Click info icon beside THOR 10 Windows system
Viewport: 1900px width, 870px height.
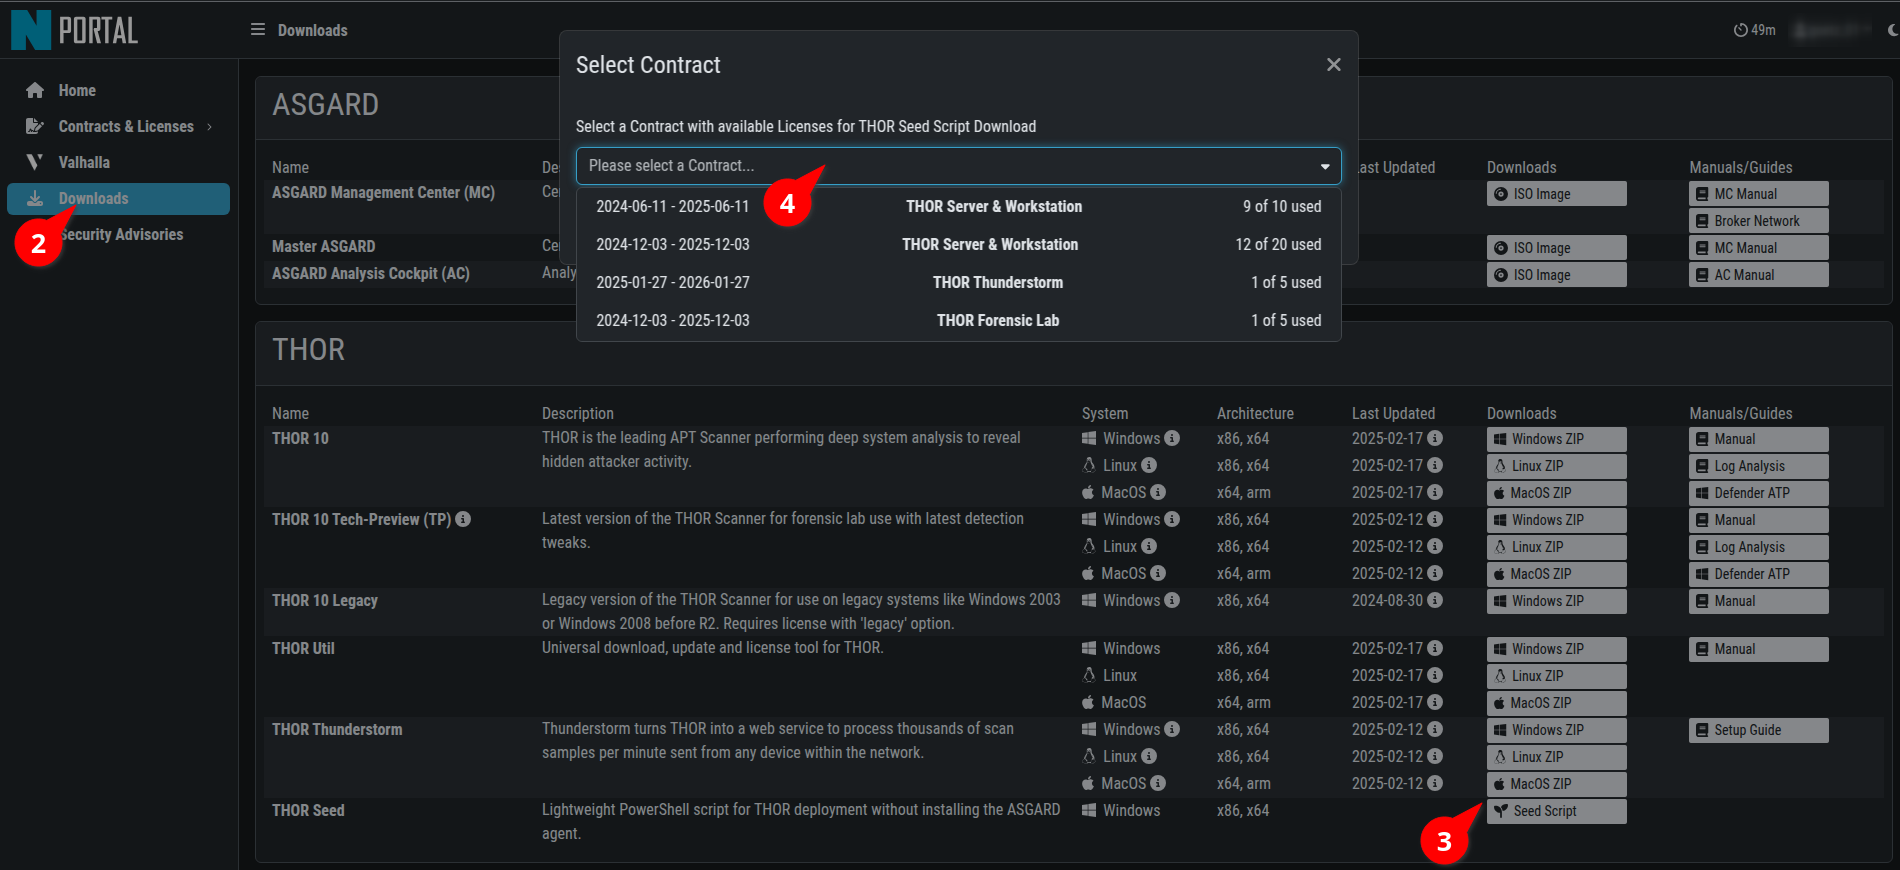[1172, 438]
